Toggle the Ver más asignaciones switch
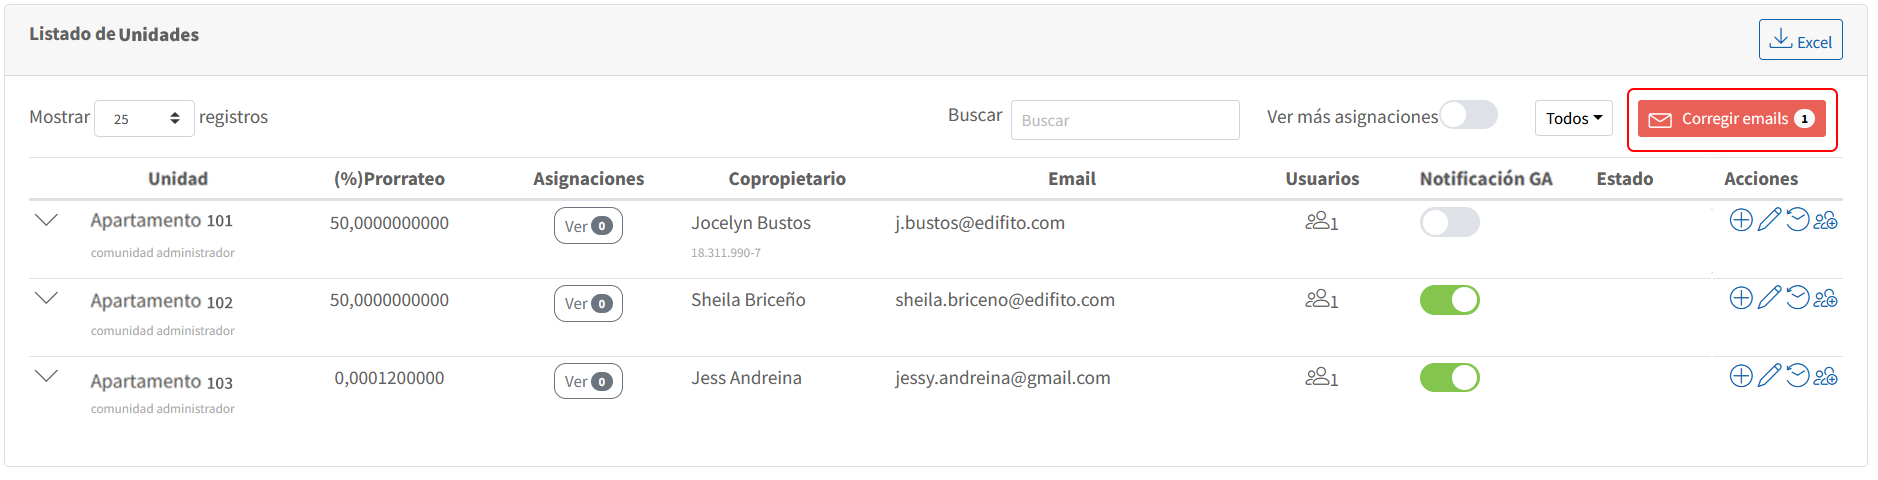Screen dimensions: 1878x480 tap(1468, 115)
